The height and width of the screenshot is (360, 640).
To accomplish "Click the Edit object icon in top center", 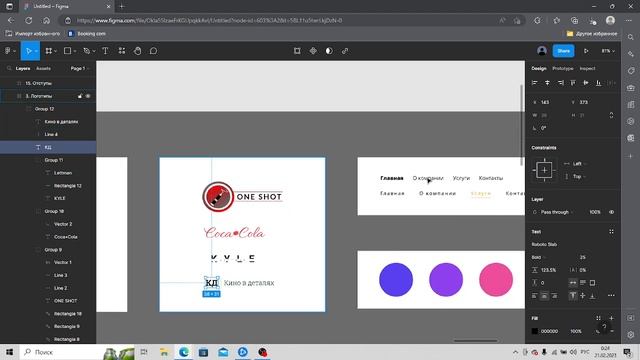I will click(297, 51).
